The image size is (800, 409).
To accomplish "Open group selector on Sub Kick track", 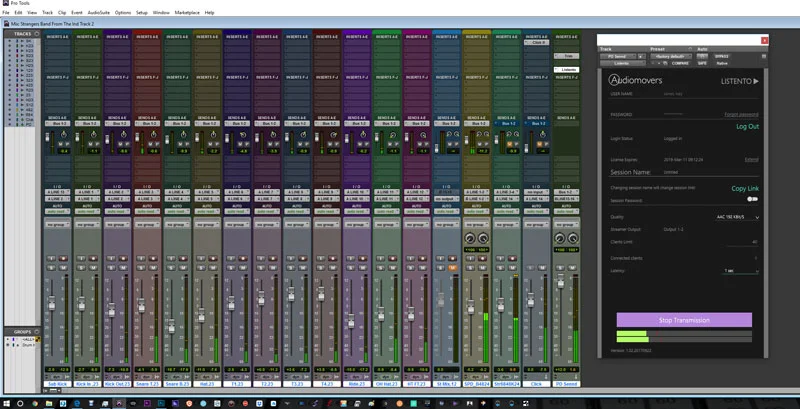I will pos(57,224).
